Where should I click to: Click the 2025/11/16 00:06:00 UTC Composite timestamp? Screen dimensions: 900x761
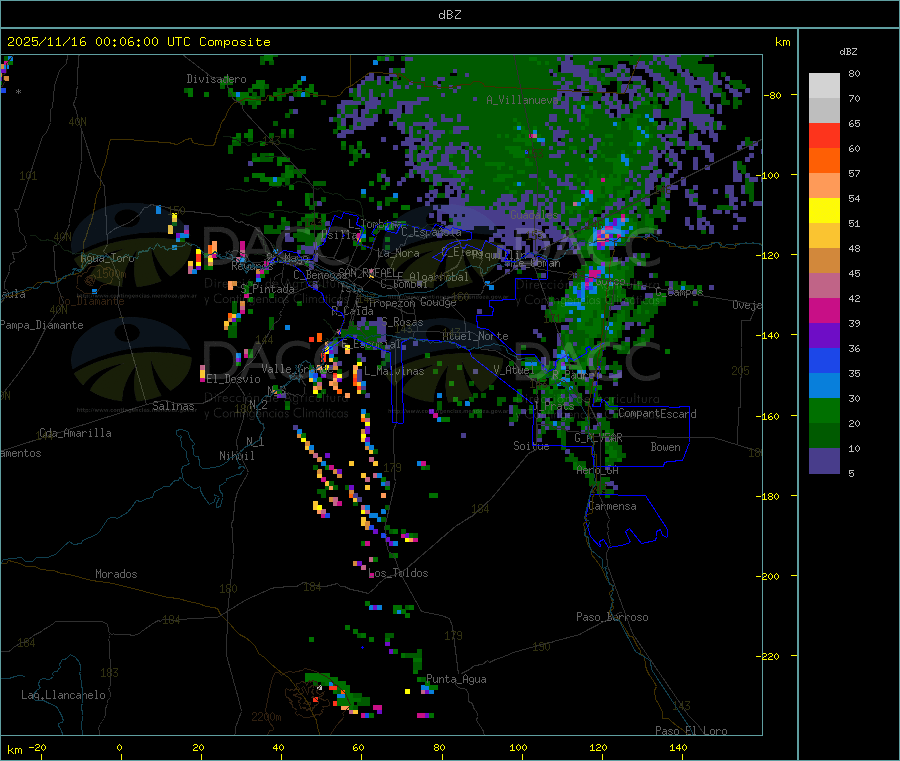(x=138, y=42)
